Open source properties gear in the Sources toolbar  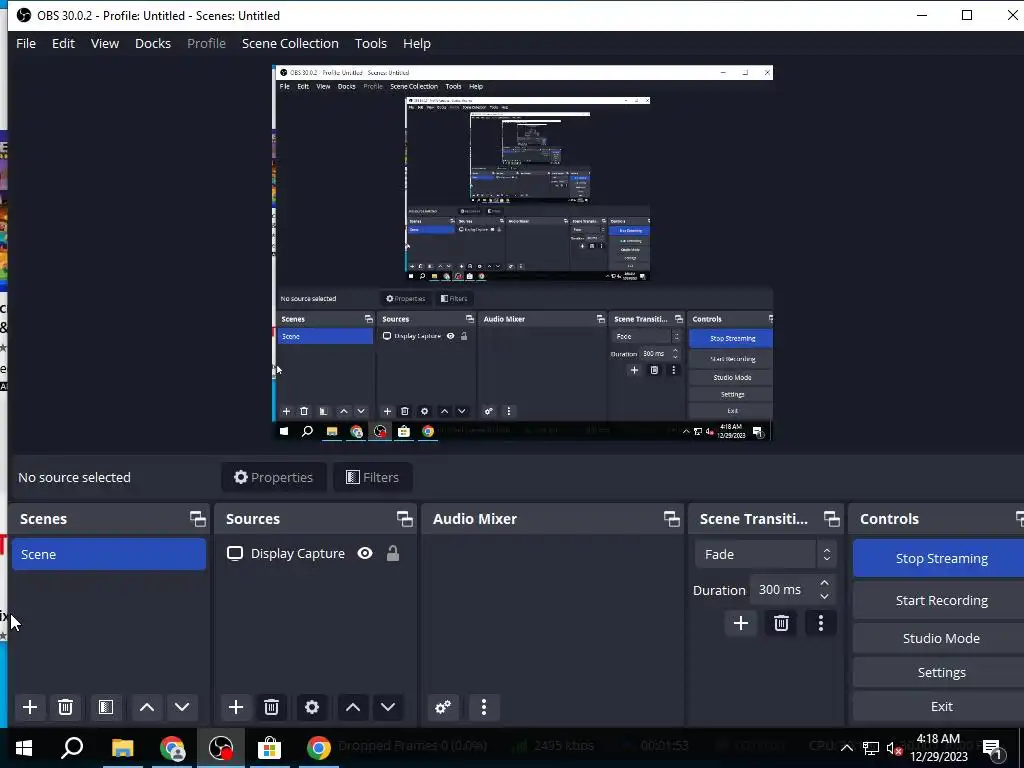[x=312, y=707]
